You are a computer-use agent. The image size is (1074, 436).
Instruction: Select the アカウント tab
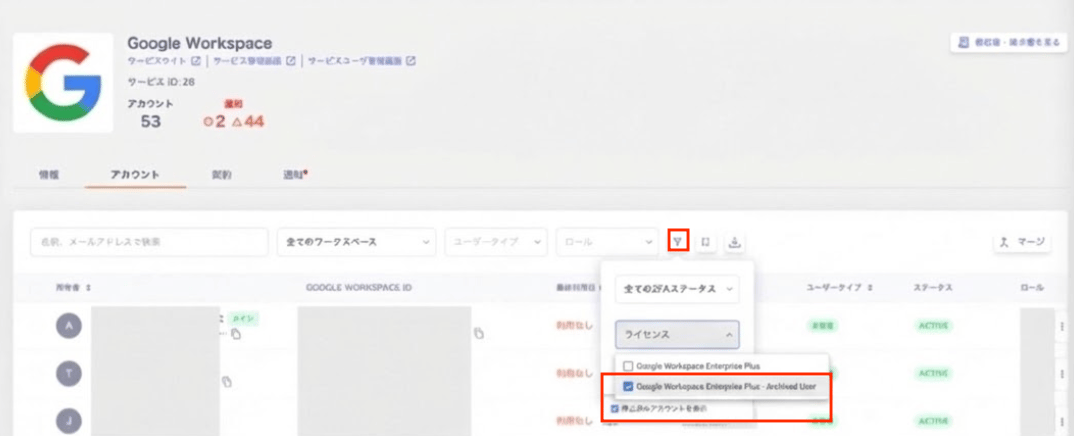tap(135, 175)
